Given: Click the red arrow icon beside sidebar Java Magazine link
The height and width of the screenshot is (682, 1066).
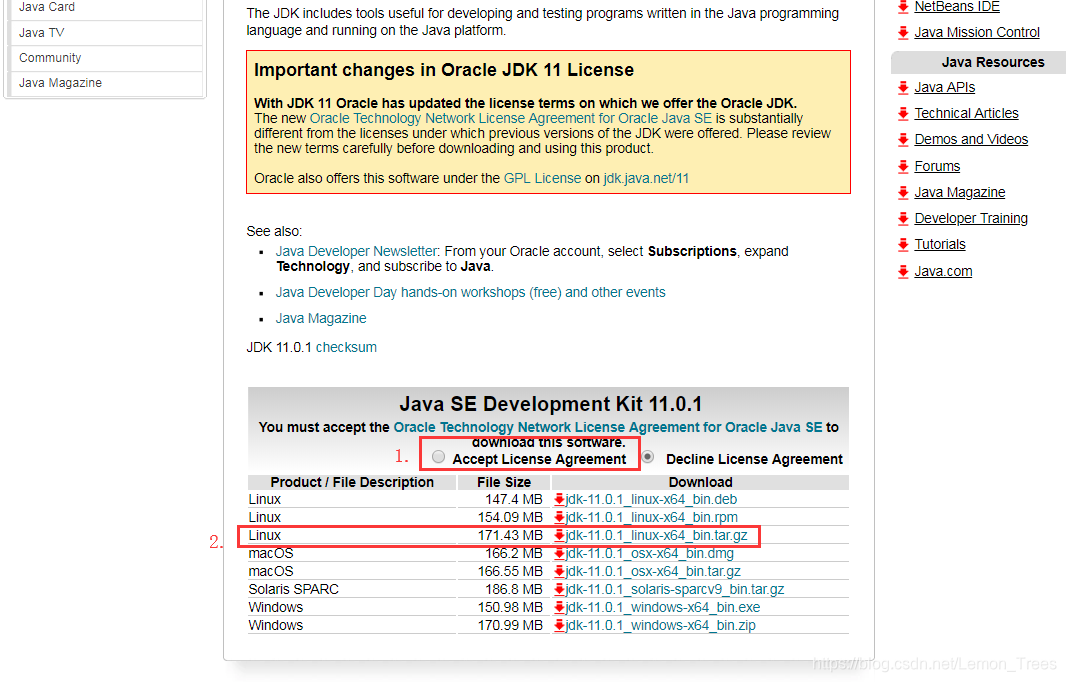Looking at the screenshot, I should coord(903,193).
